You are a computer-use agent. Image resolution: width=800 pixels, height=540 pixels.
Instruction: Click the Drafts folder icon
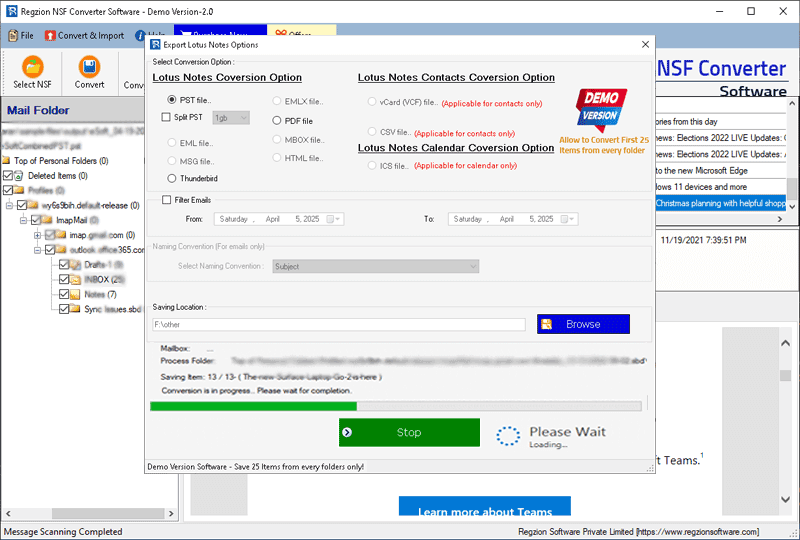[x=76, y=265]
